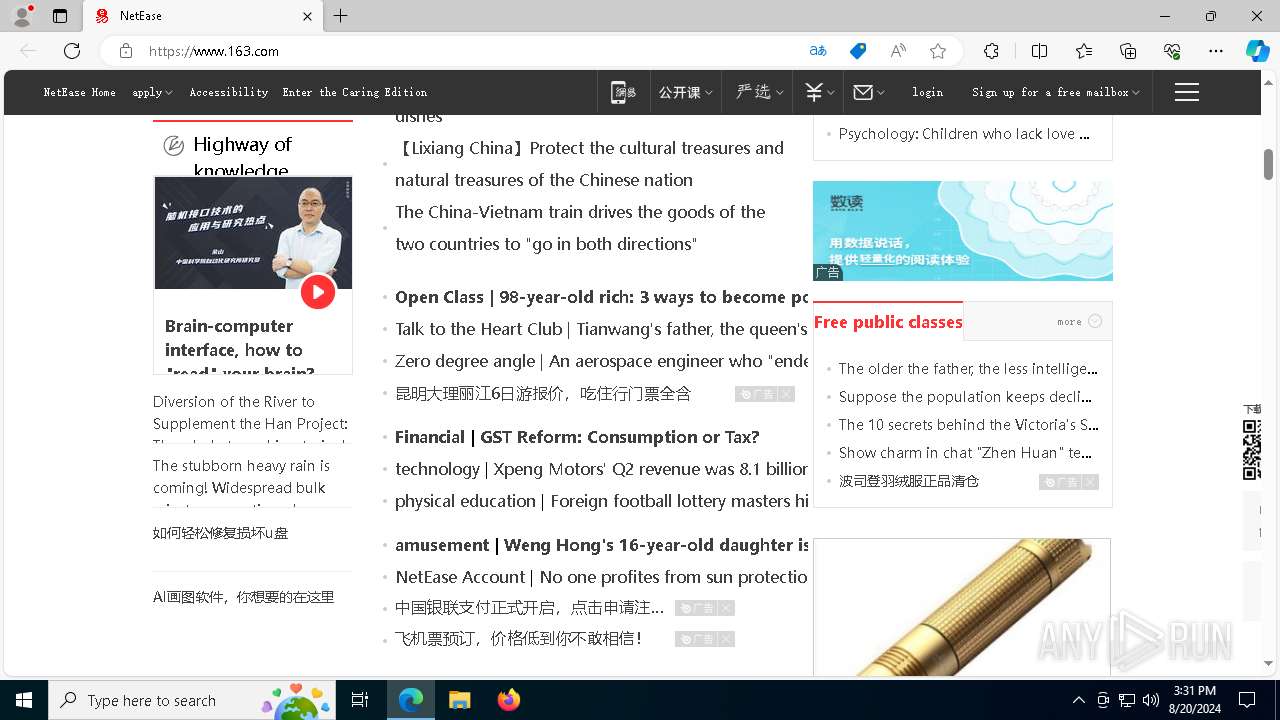The width and height of the screenshot is (1280, 720).
Task: Go to NetEase Home link
Action: pos(79,92)
